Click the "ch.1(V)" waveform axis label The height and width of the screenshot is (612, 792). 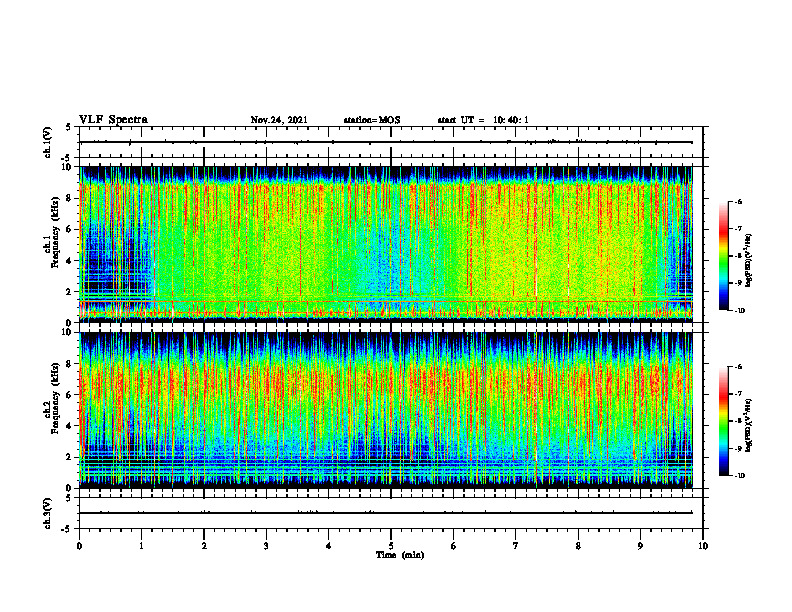coord(47,142)
